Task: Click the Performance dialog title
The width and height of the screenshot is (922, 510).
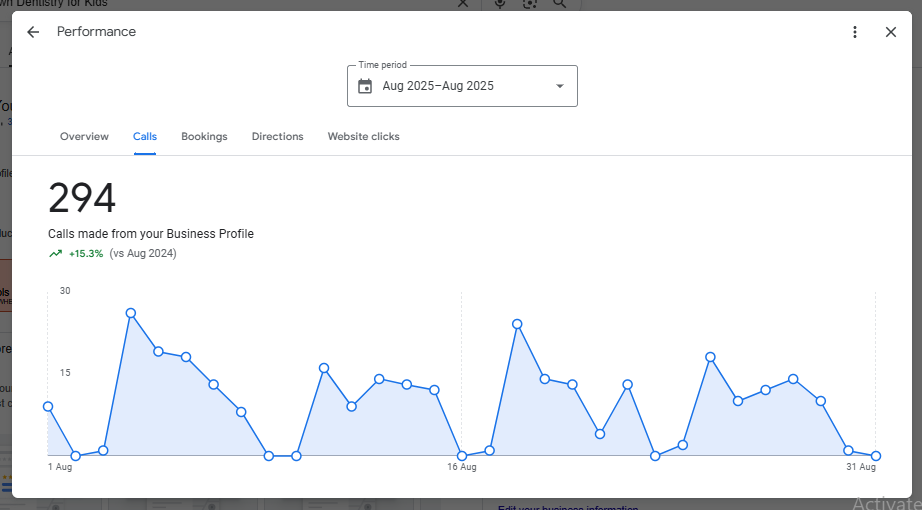Action: [x=96, y=32]
